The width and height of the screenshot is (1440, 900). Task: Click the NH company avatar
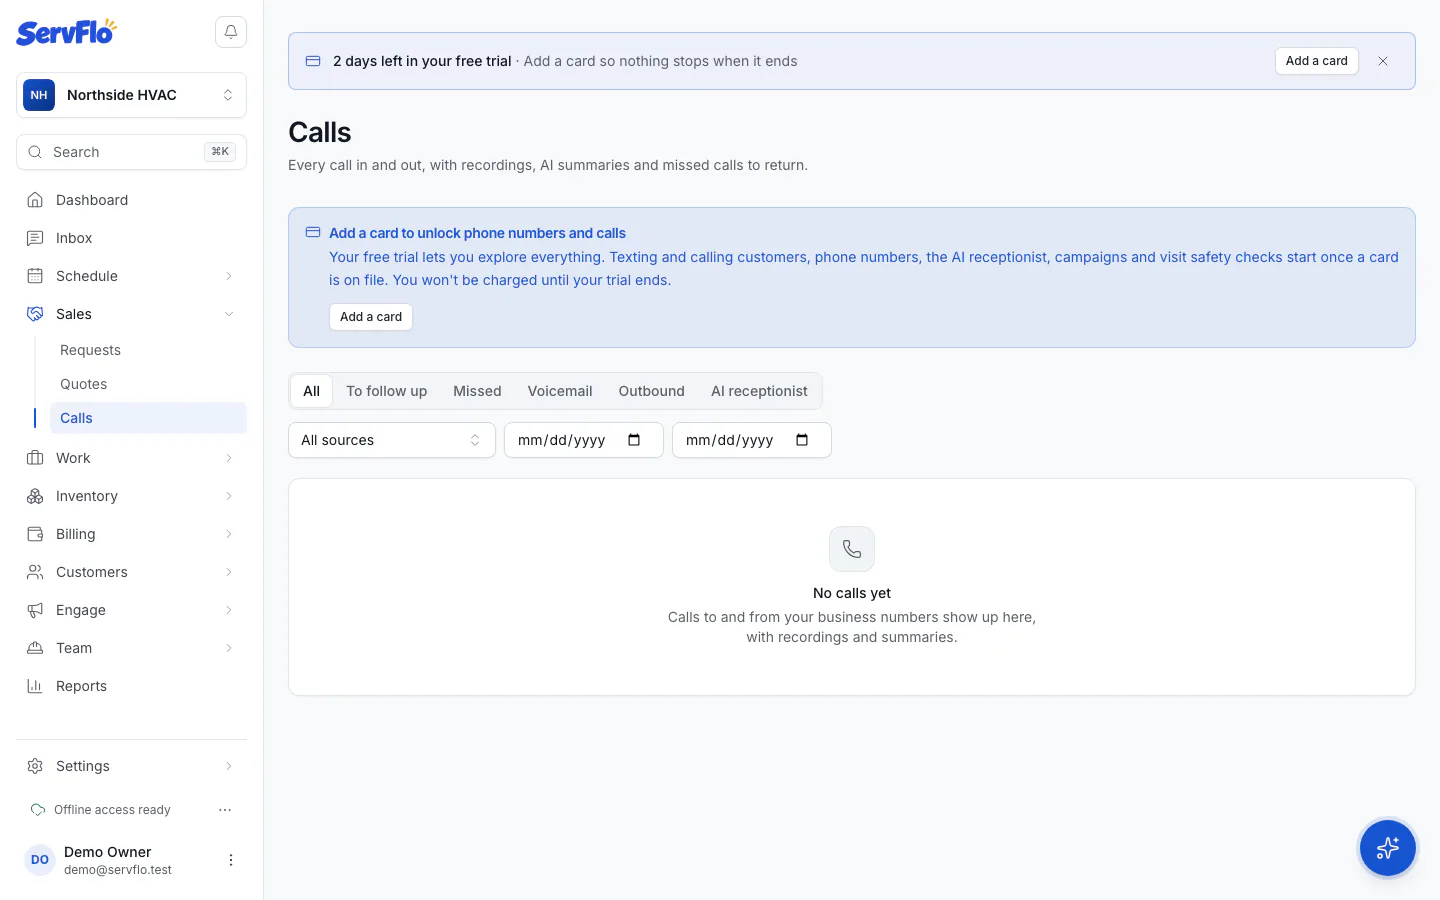click(x=39, y=95)
